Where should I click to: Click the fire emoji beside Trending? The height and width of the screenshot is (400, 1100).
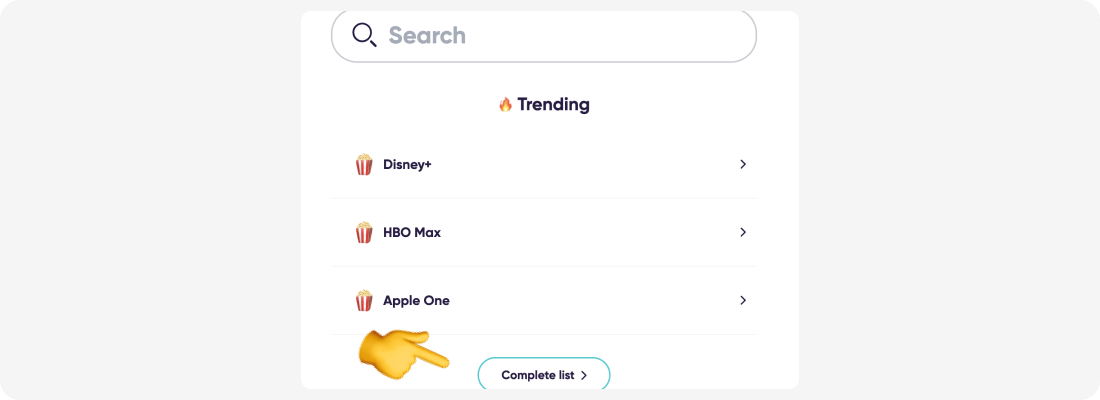pyautogui.click(x=505, y=105)
